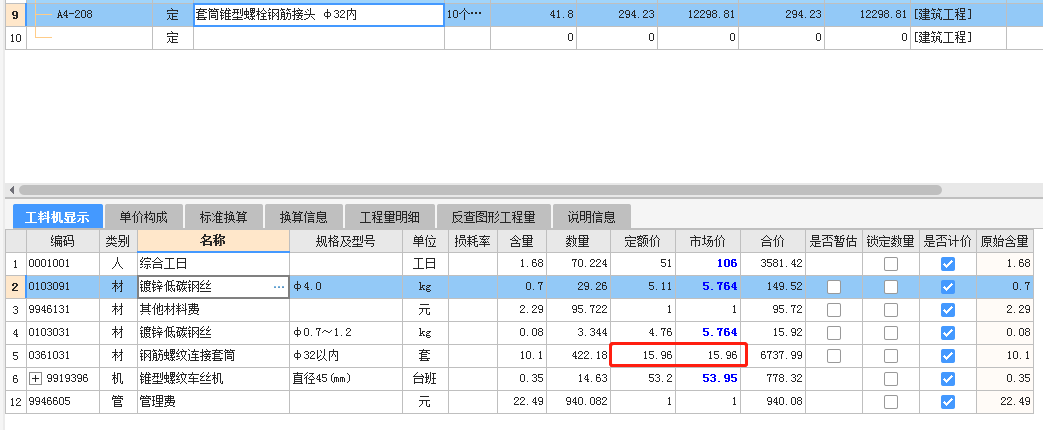
Task: Click market price 53.95 cell
Action: tap(708, 379)
